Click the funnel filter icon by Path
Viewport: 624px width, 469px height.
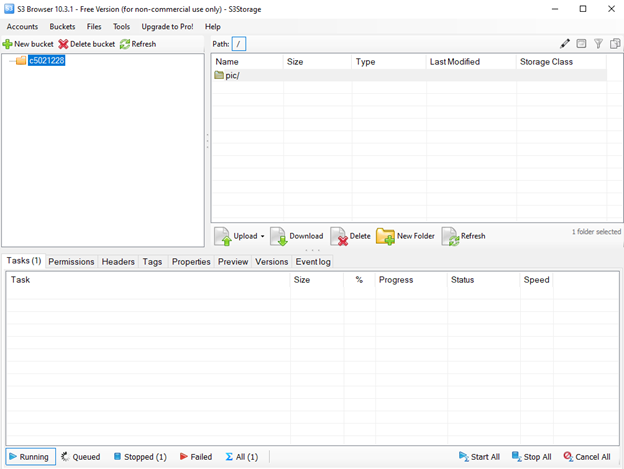[598, 44]
